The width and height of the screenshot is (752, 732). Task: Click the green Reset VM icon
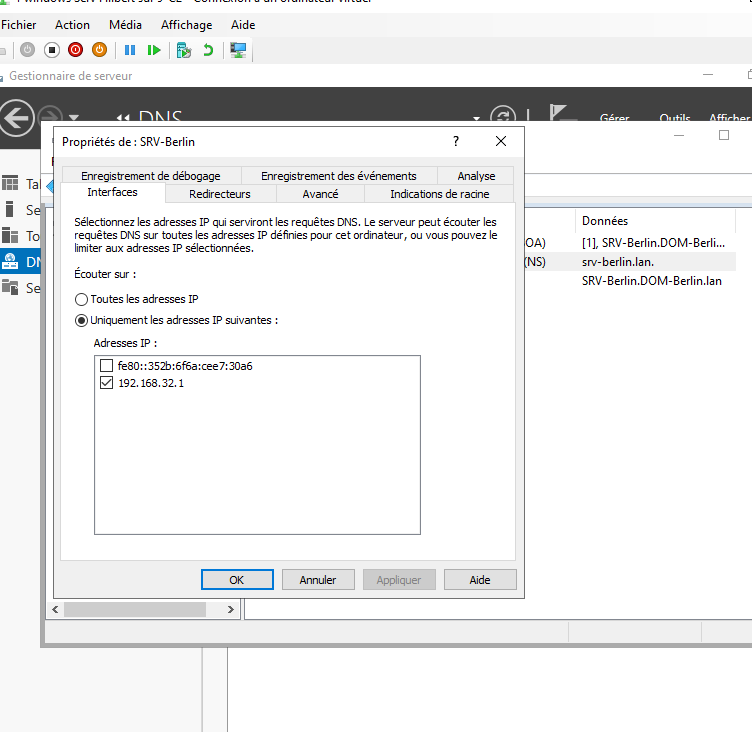153,50
